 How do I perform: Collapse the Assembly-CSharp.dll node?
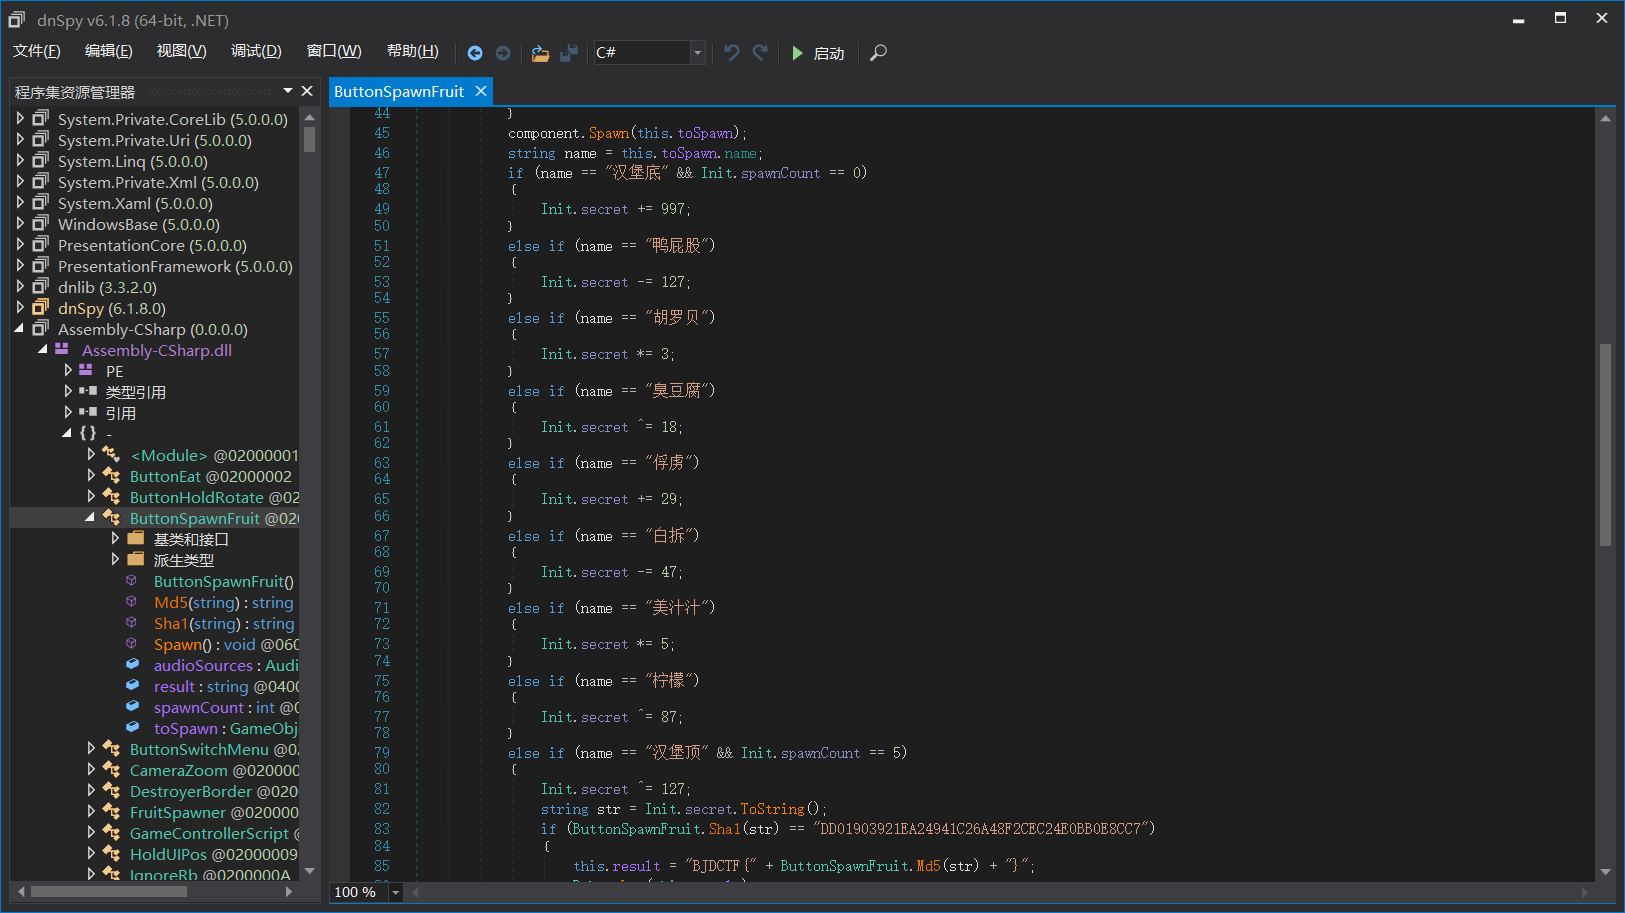point(43,350)
